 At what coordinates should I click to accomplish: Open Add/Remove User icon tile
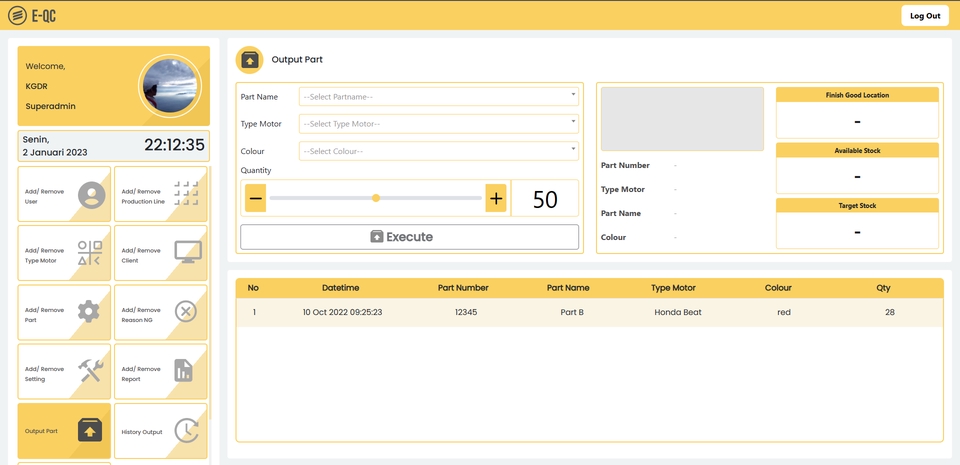point(92,196)
